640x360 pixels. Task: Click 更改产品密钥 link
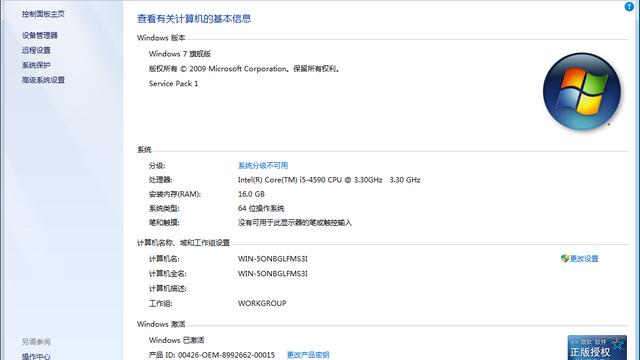click(308, 355)
